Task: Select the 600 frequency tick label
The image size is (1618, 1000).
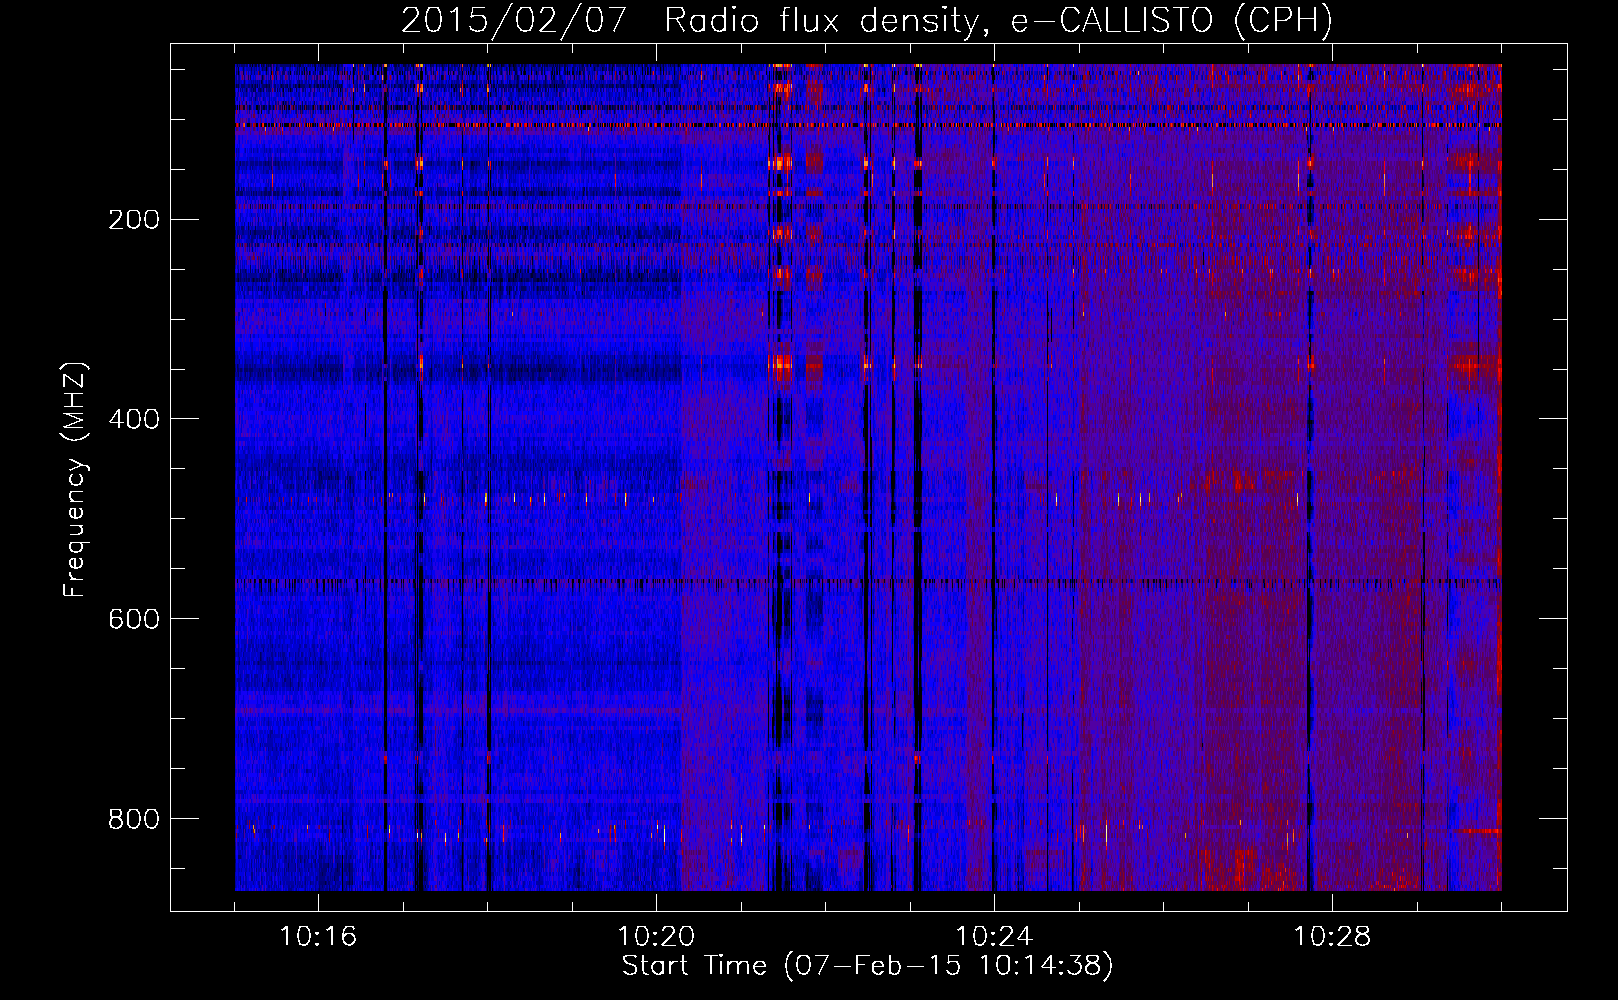Action: [x=134, y=620]
